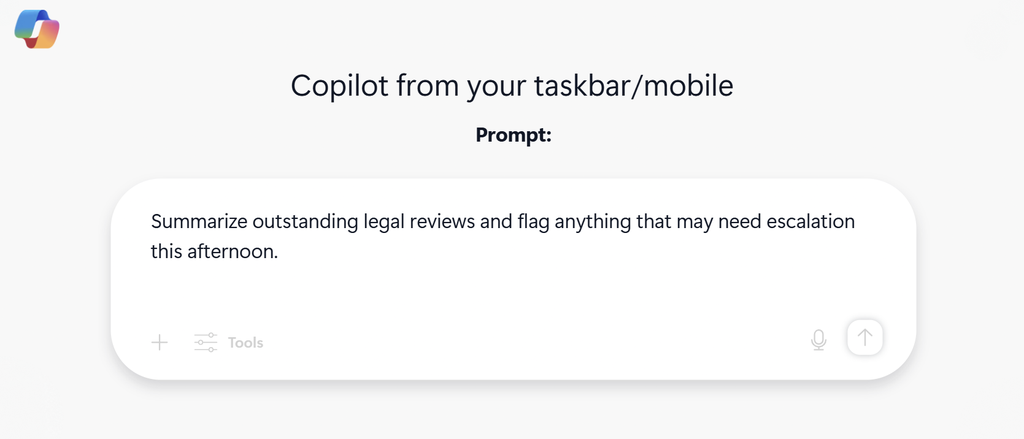Screen dimensions: 1024x439
Task: Click the word 'Copilot' in the heading
Action: pos(340,86)
